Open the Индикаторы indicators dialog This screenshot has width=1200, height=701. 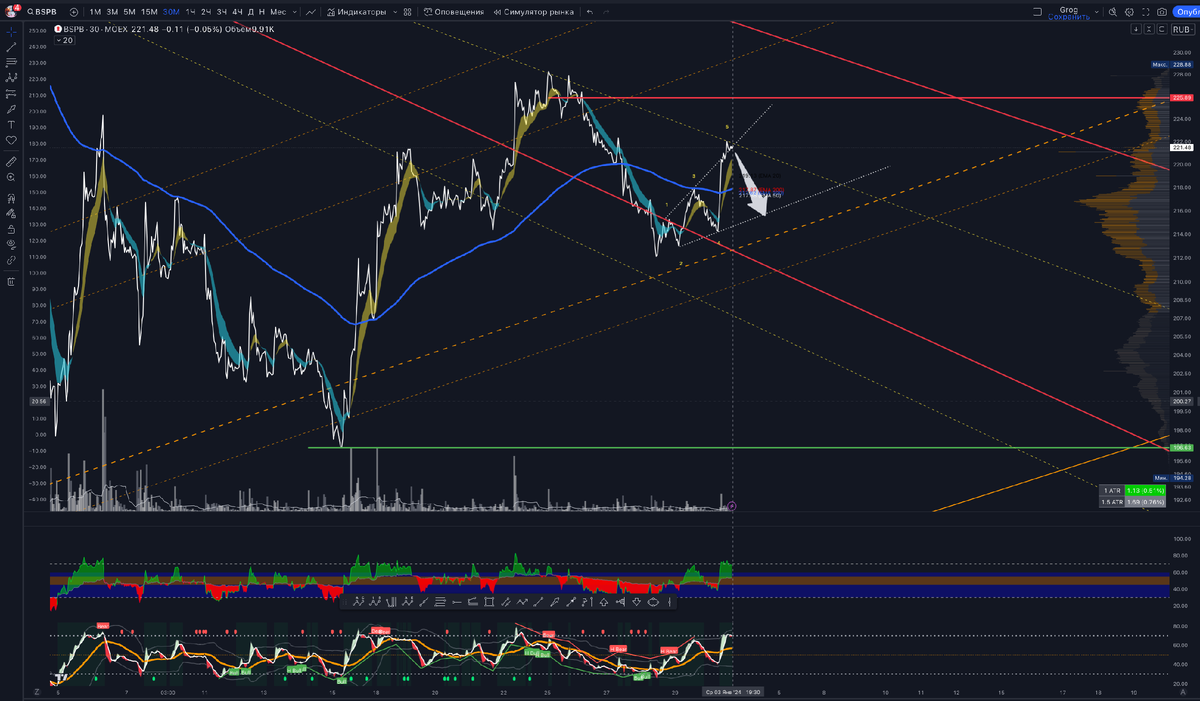pos(356,12)
